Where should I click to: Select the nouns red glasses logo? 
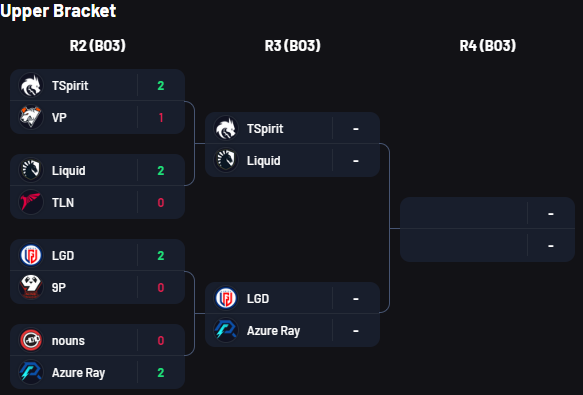pyautogui.click(x=31, y=340)
